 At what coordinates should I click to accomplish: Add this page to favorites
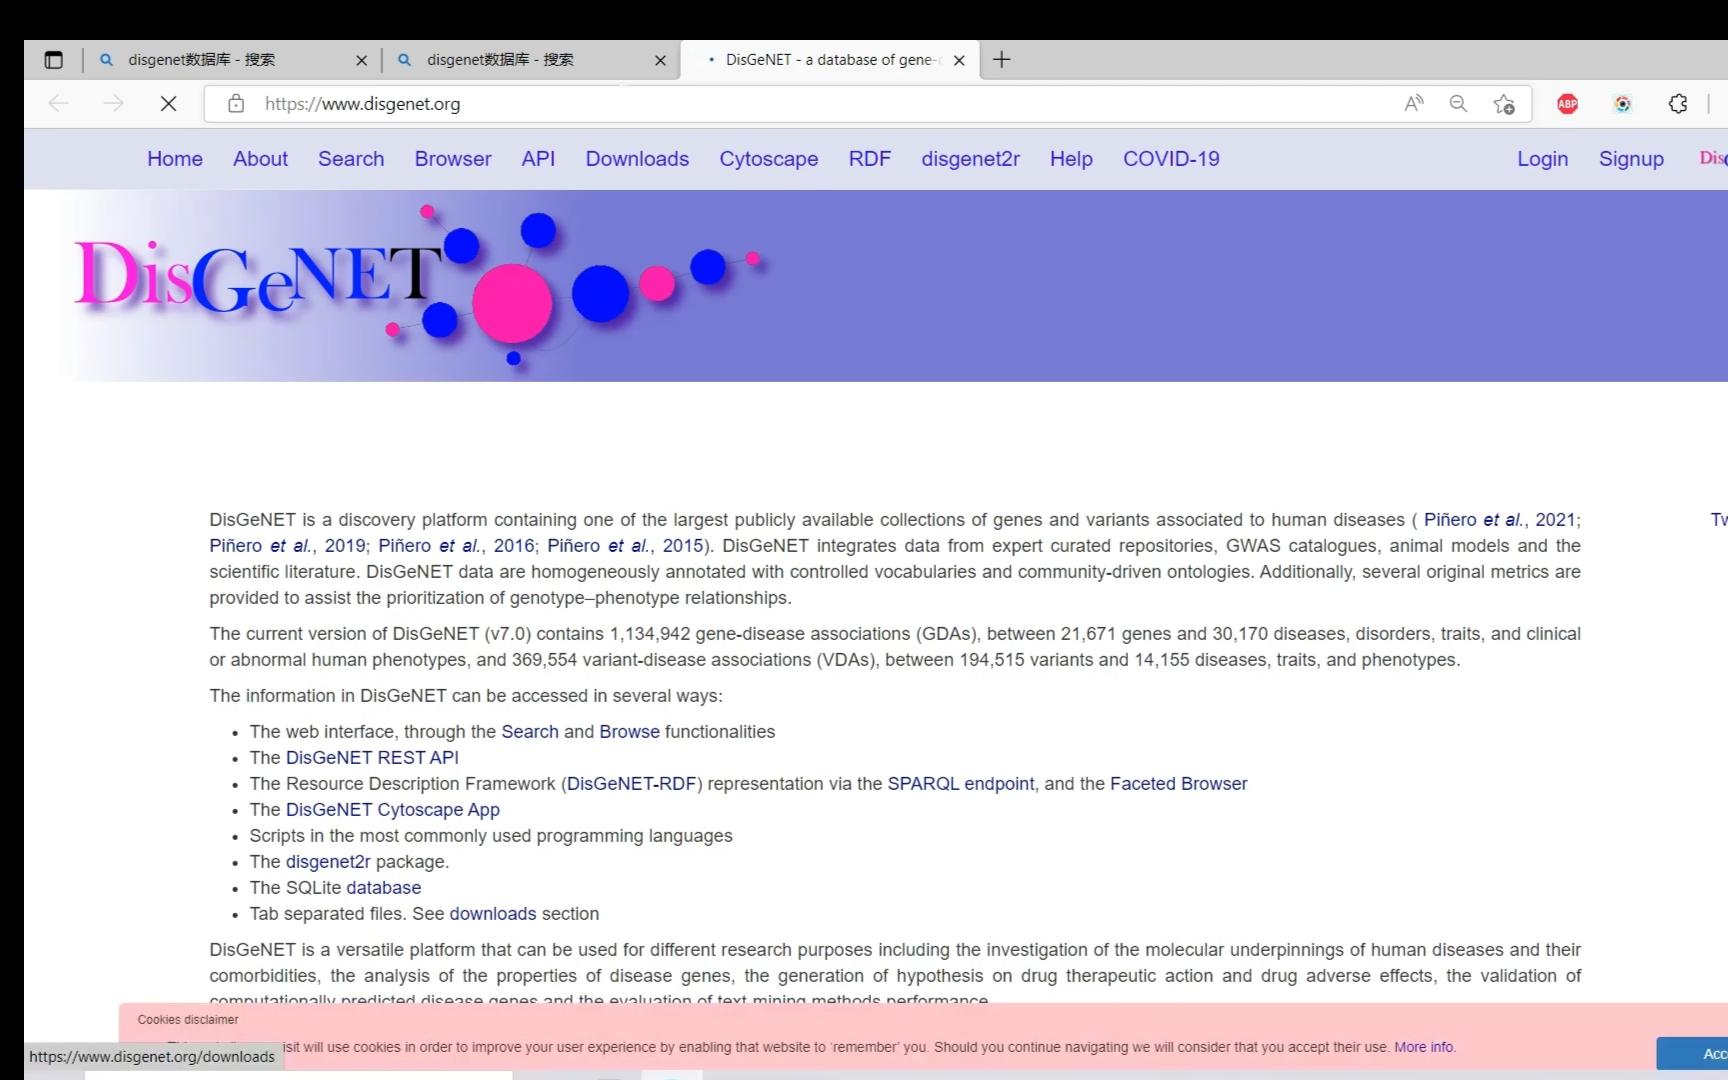pyautogui.click(x=1504, y=103)
